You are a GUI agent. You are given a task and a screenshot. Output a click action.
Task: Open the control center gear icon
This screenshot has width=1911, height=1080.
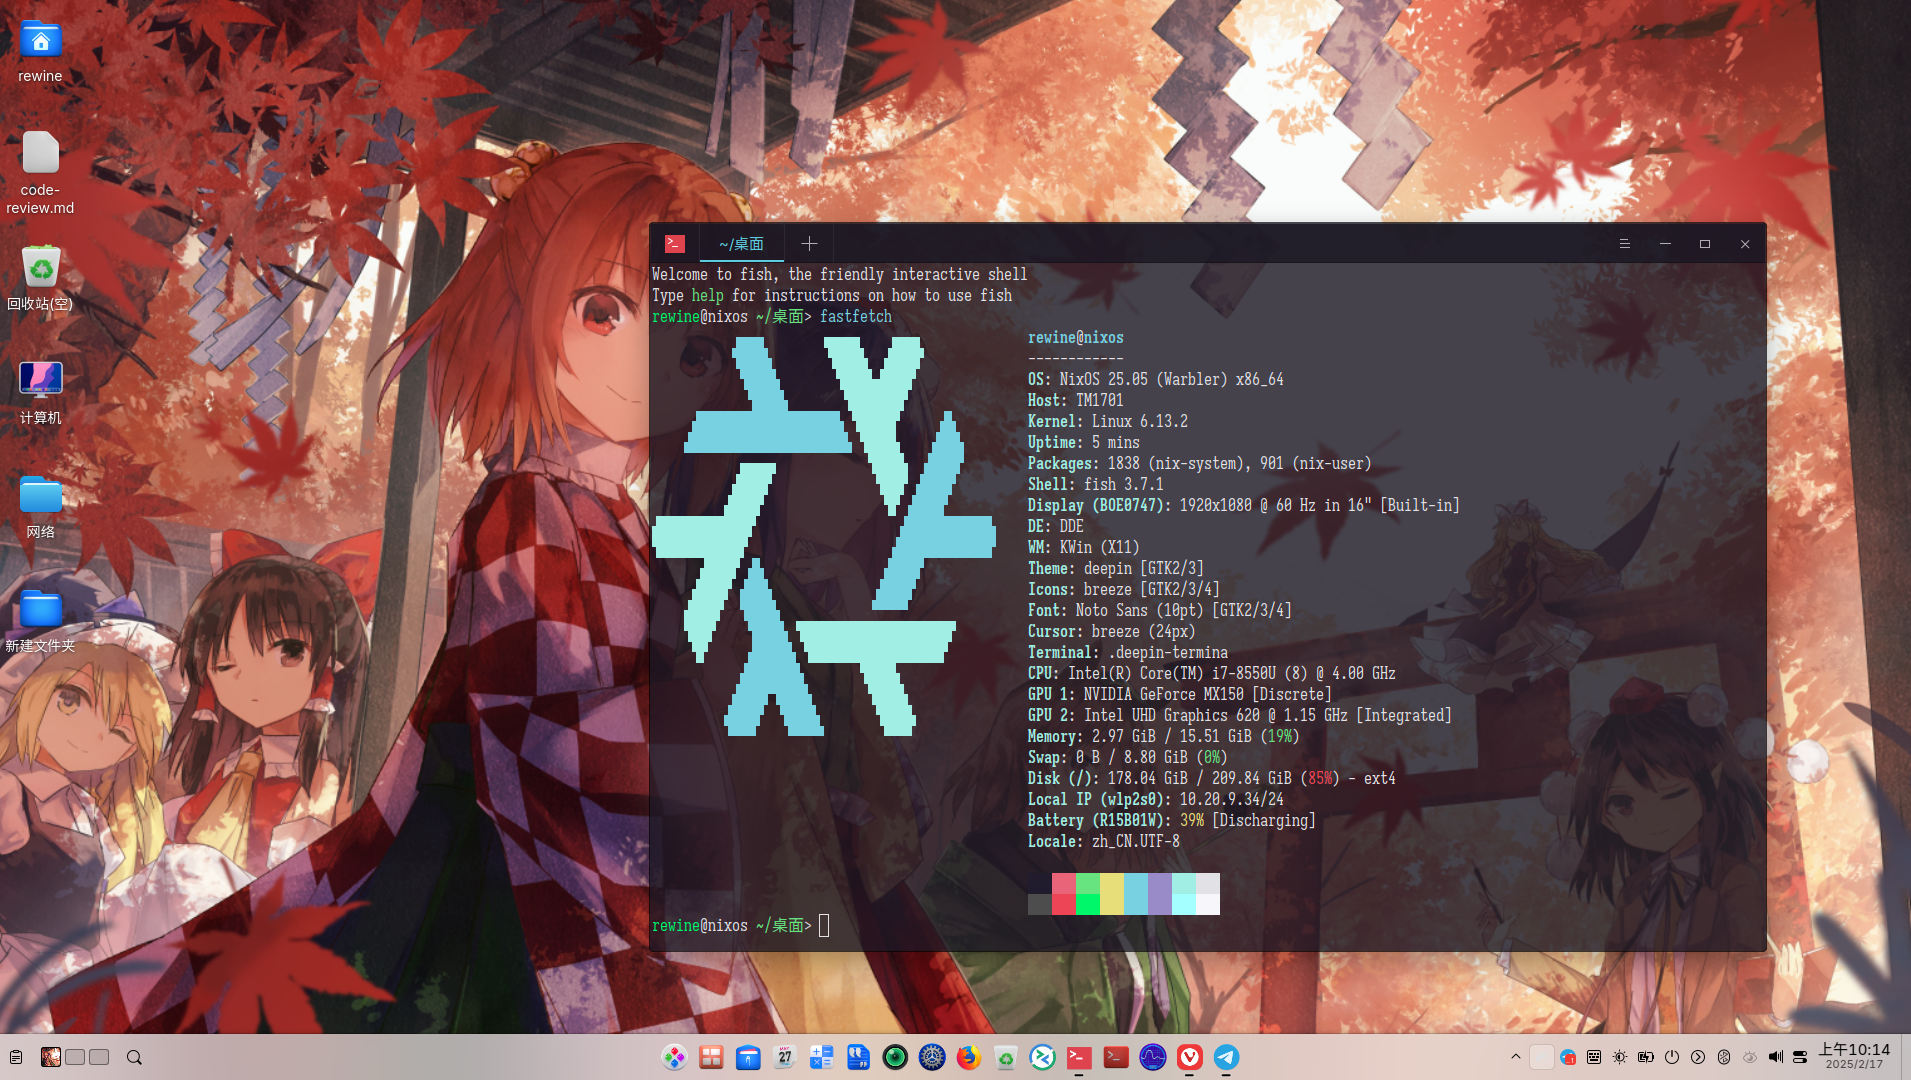click(932, 1057)
